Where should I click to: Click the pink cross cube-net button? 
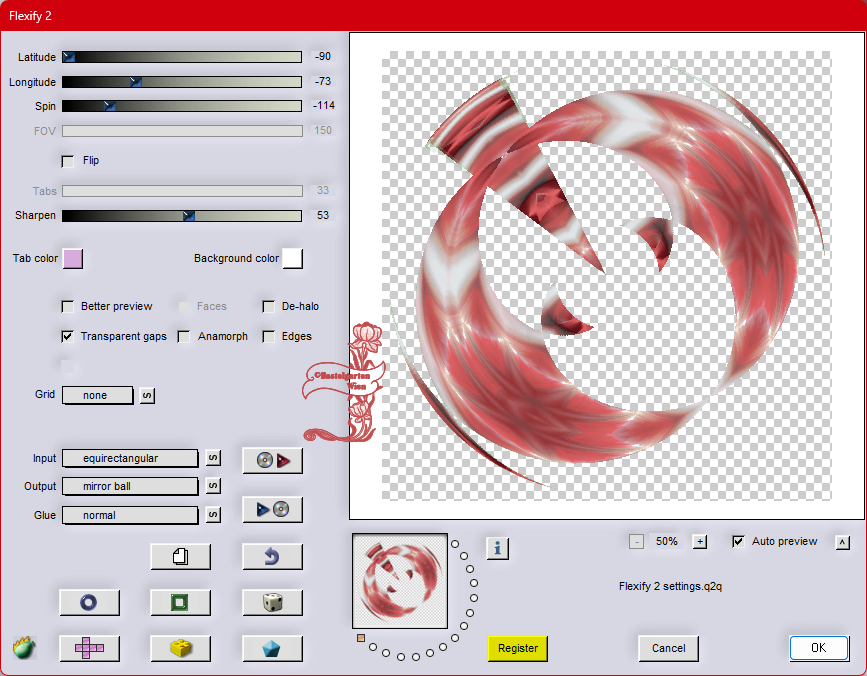click(x=89, y=648)
